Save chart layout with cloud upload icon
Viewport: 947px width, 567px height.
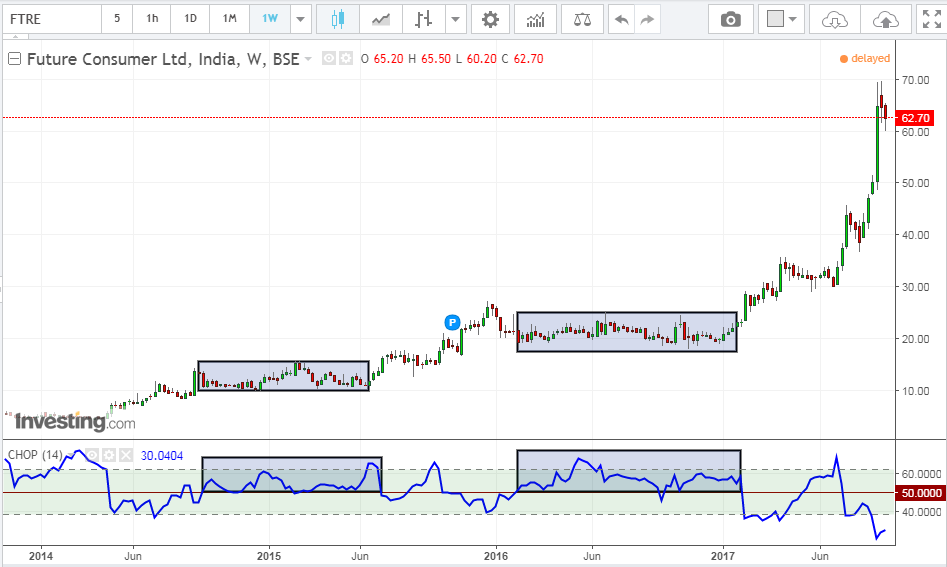click(x=885, y=19)
